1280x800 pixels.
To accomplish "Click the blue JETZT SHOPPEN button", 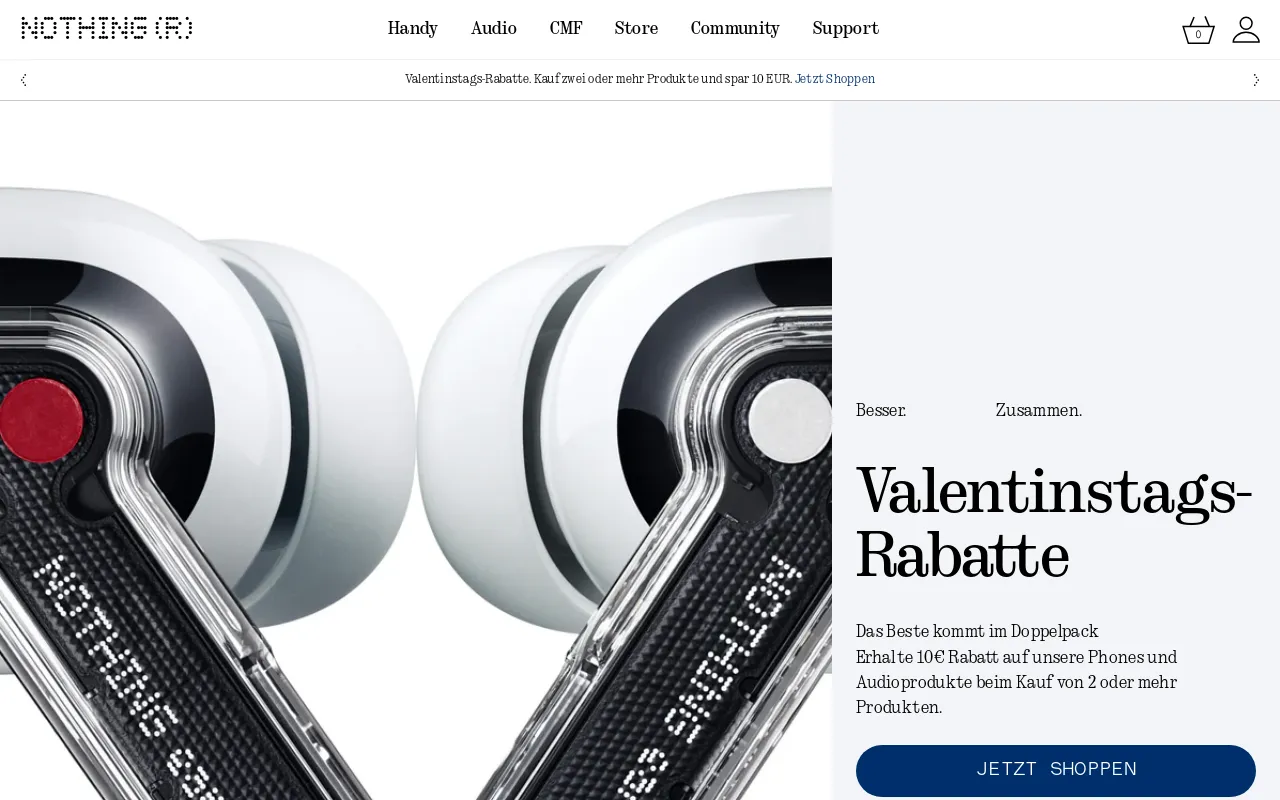I will click(1056, 770).
